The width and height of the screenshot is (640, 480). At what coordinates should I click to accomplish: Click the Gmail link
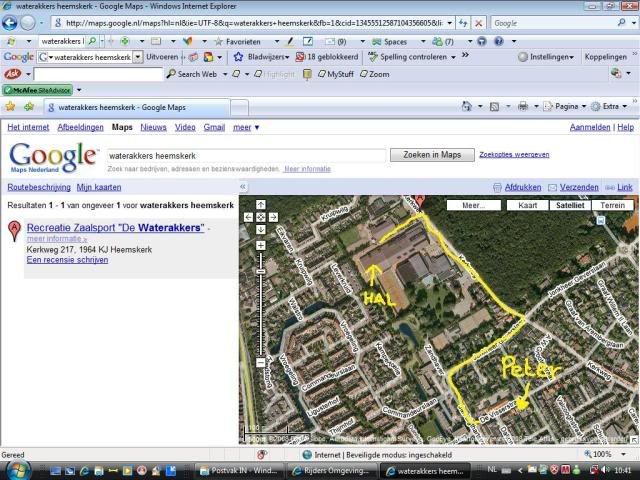coord(214,127)
